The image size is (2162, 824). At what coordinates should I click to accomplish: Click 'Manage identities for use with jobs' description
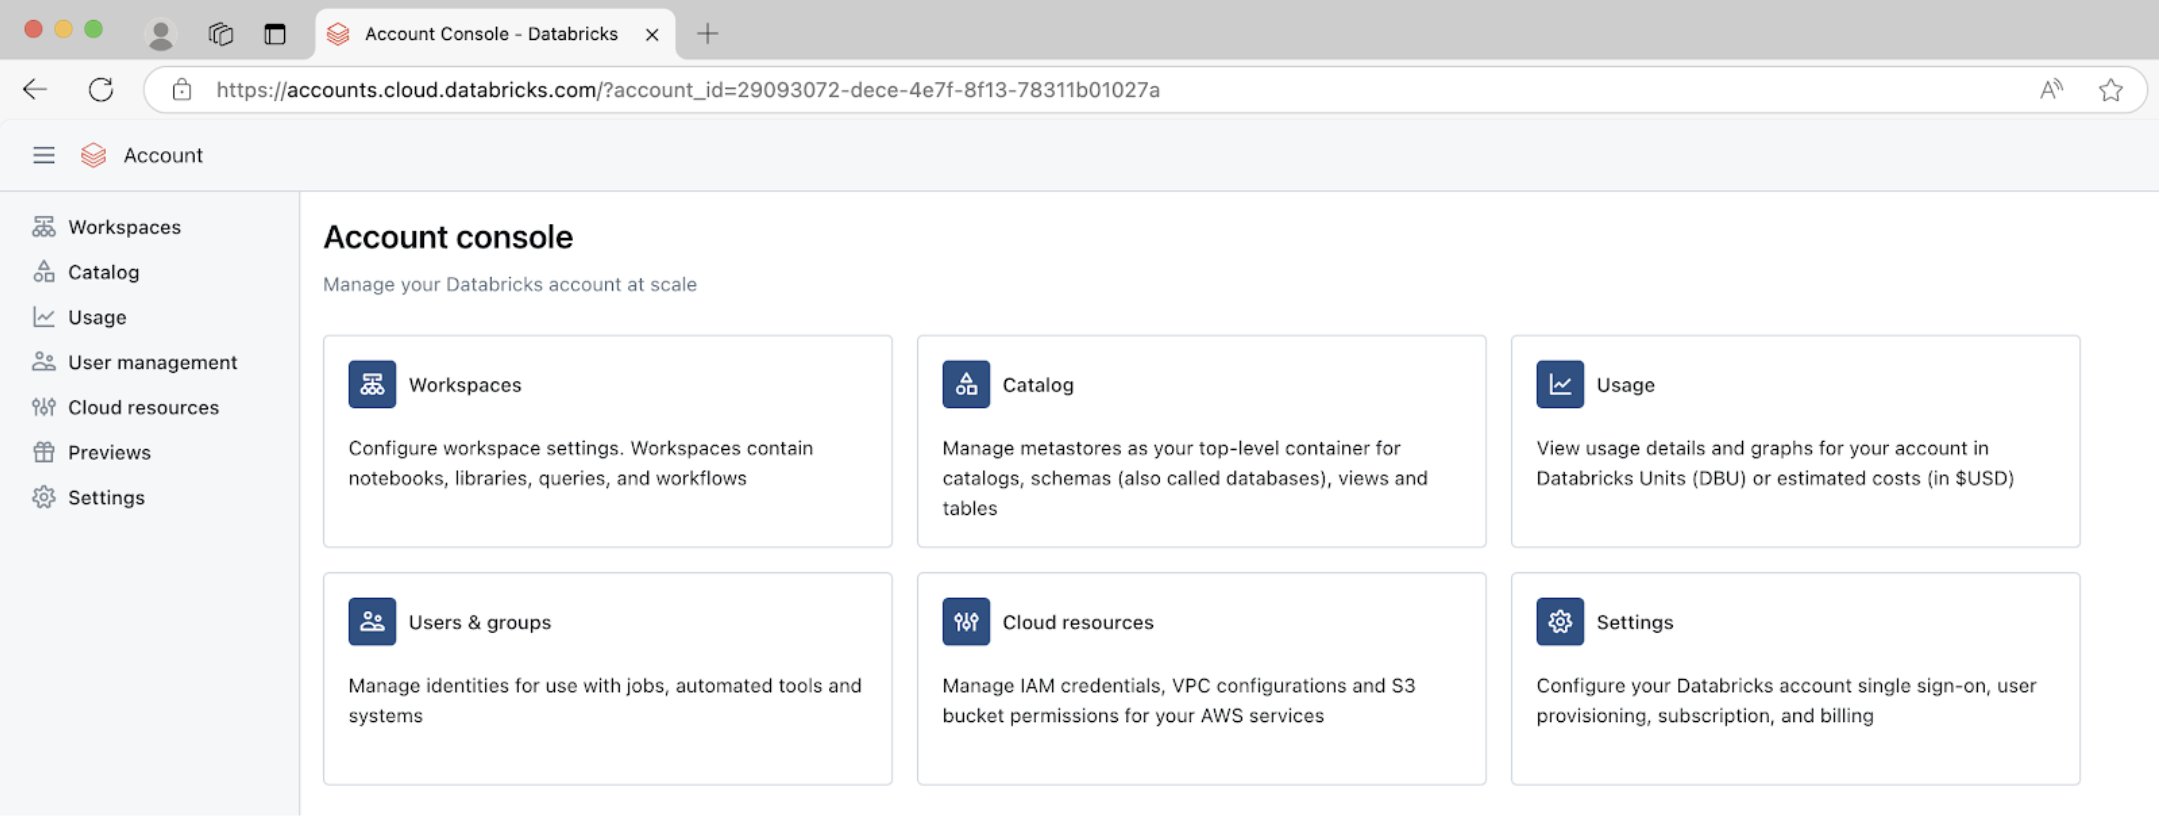(605, 700)
